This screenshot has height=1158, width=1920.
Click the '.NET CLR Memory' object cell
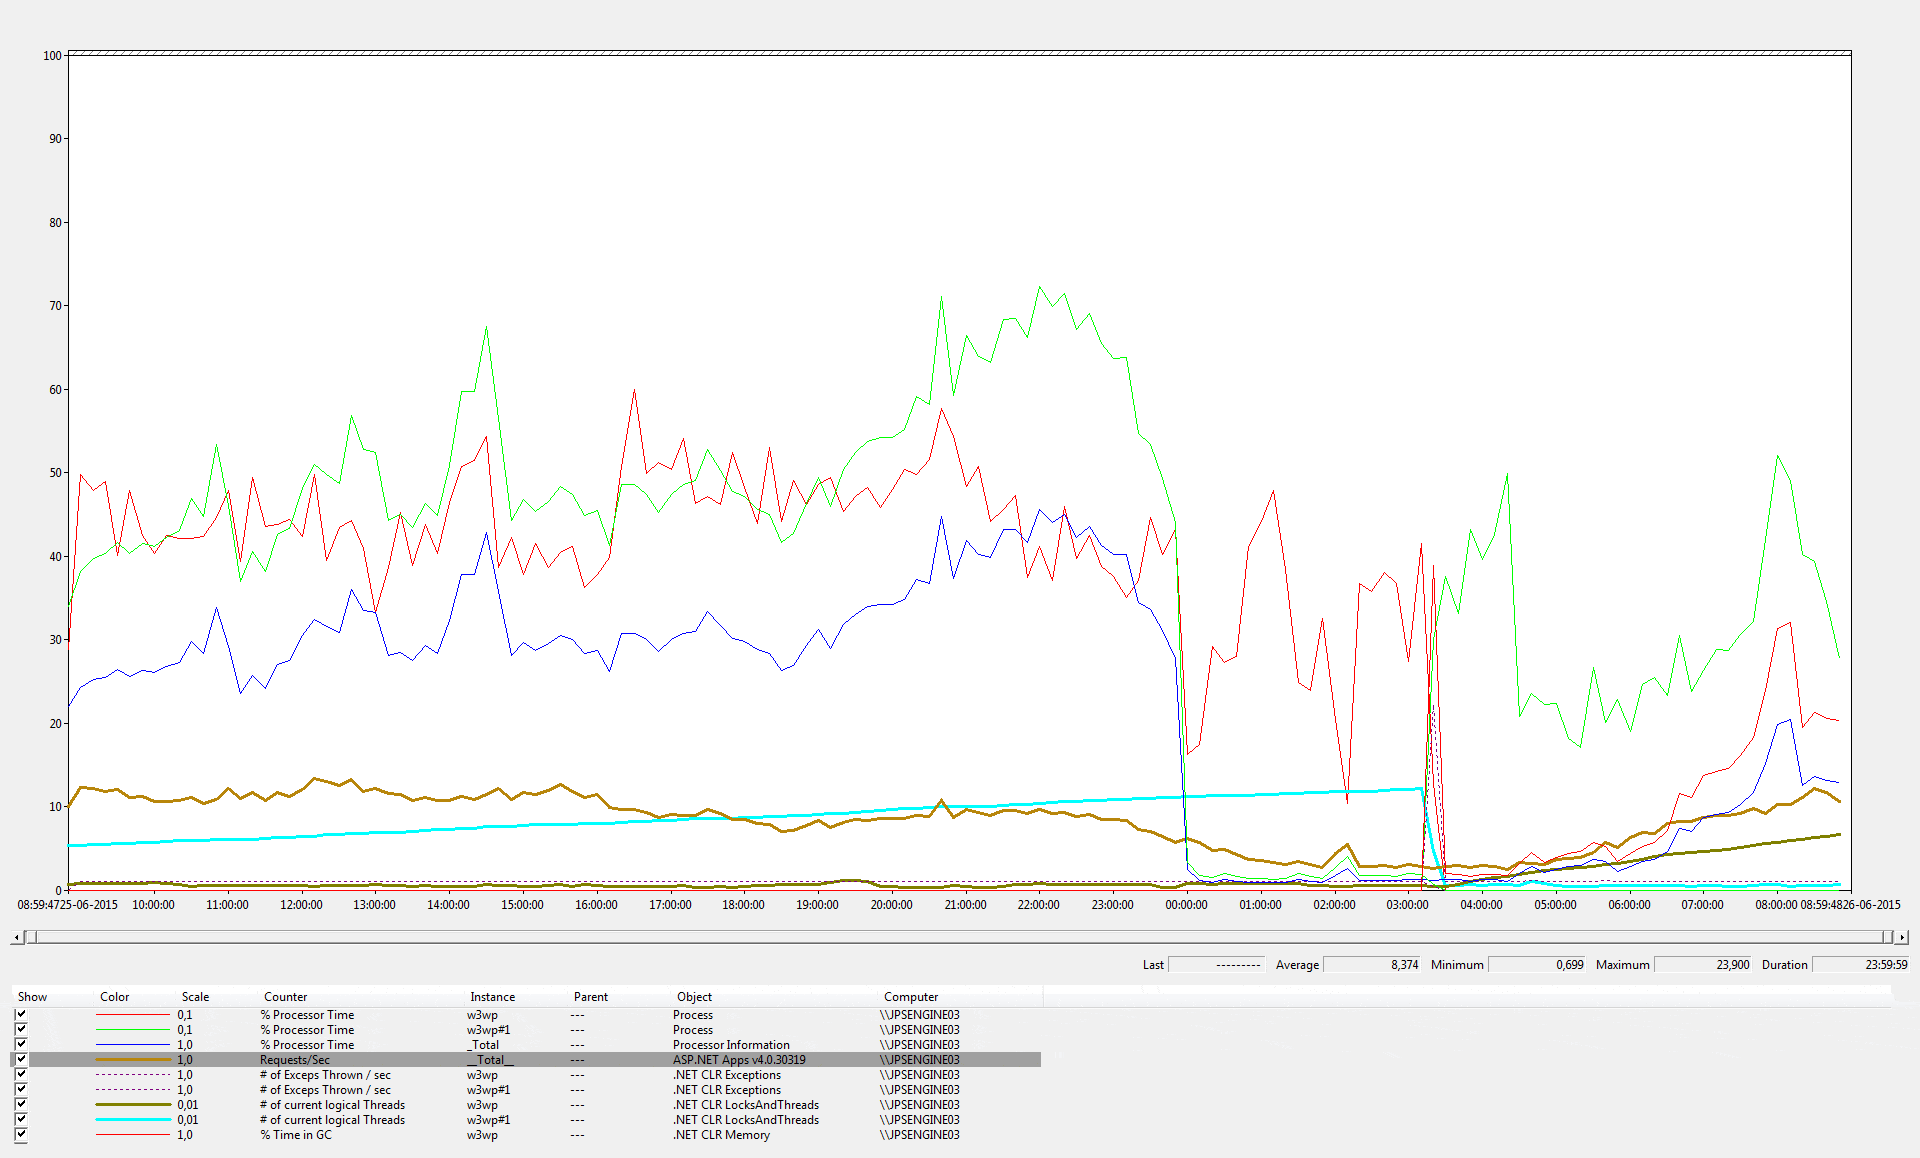[x=721, y=1134]
